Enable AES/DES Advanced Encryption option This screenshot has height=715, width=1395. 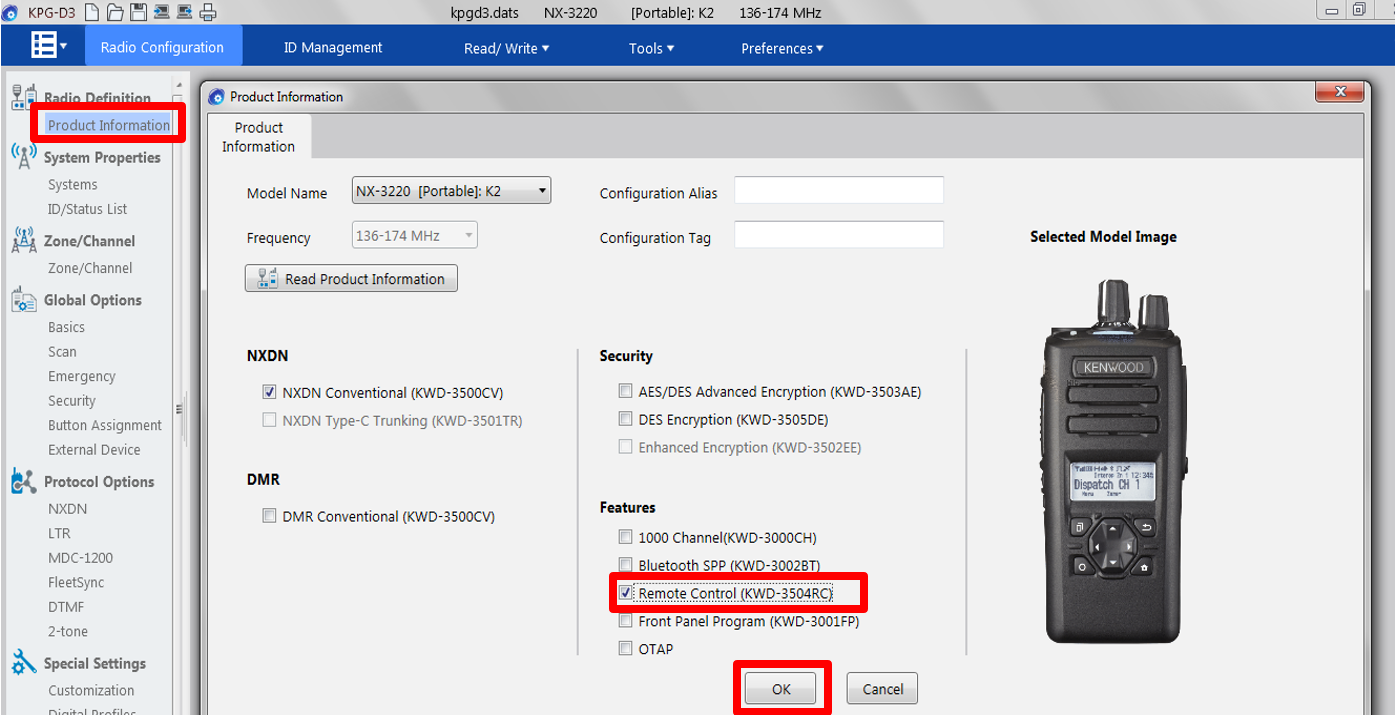pyautogui.click(x=625, y=392)
